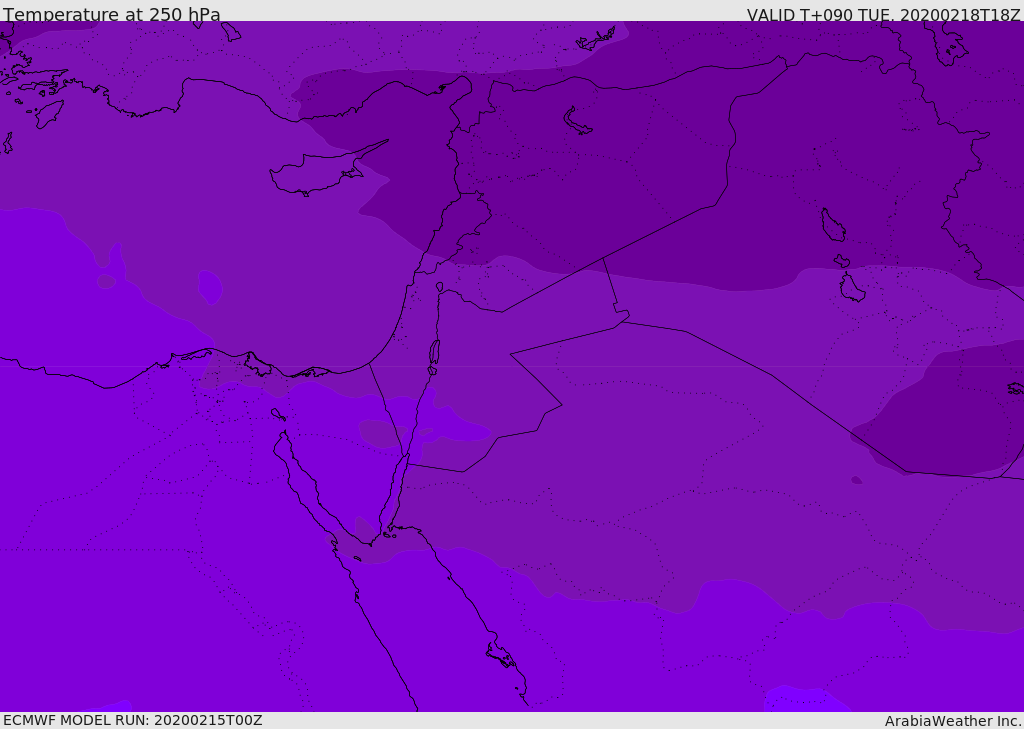Image resolution: width=1024 pixels, height=729 pixels.
Task: Select Lake Assad in northern Syria
Action: pyautogui.click(x=578, y=121)
